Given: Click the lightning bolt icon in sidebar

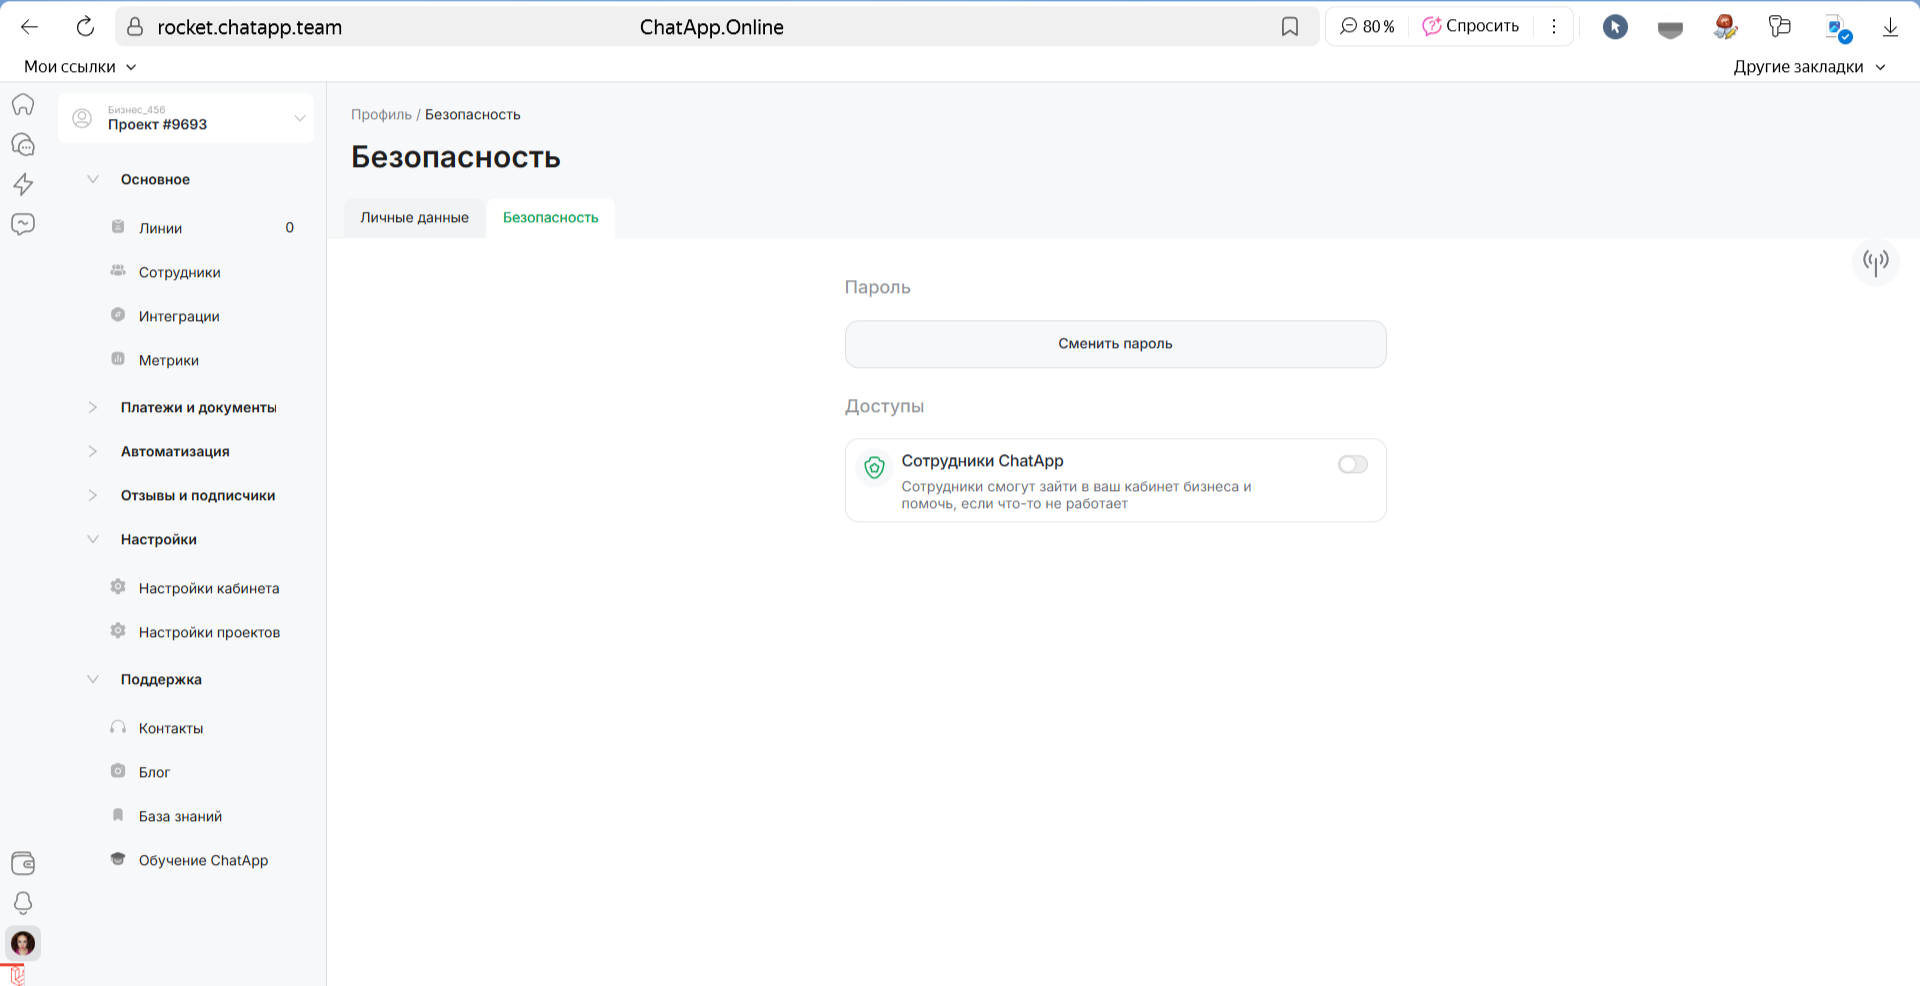Looking at the screenshot, I should point(23,184).
